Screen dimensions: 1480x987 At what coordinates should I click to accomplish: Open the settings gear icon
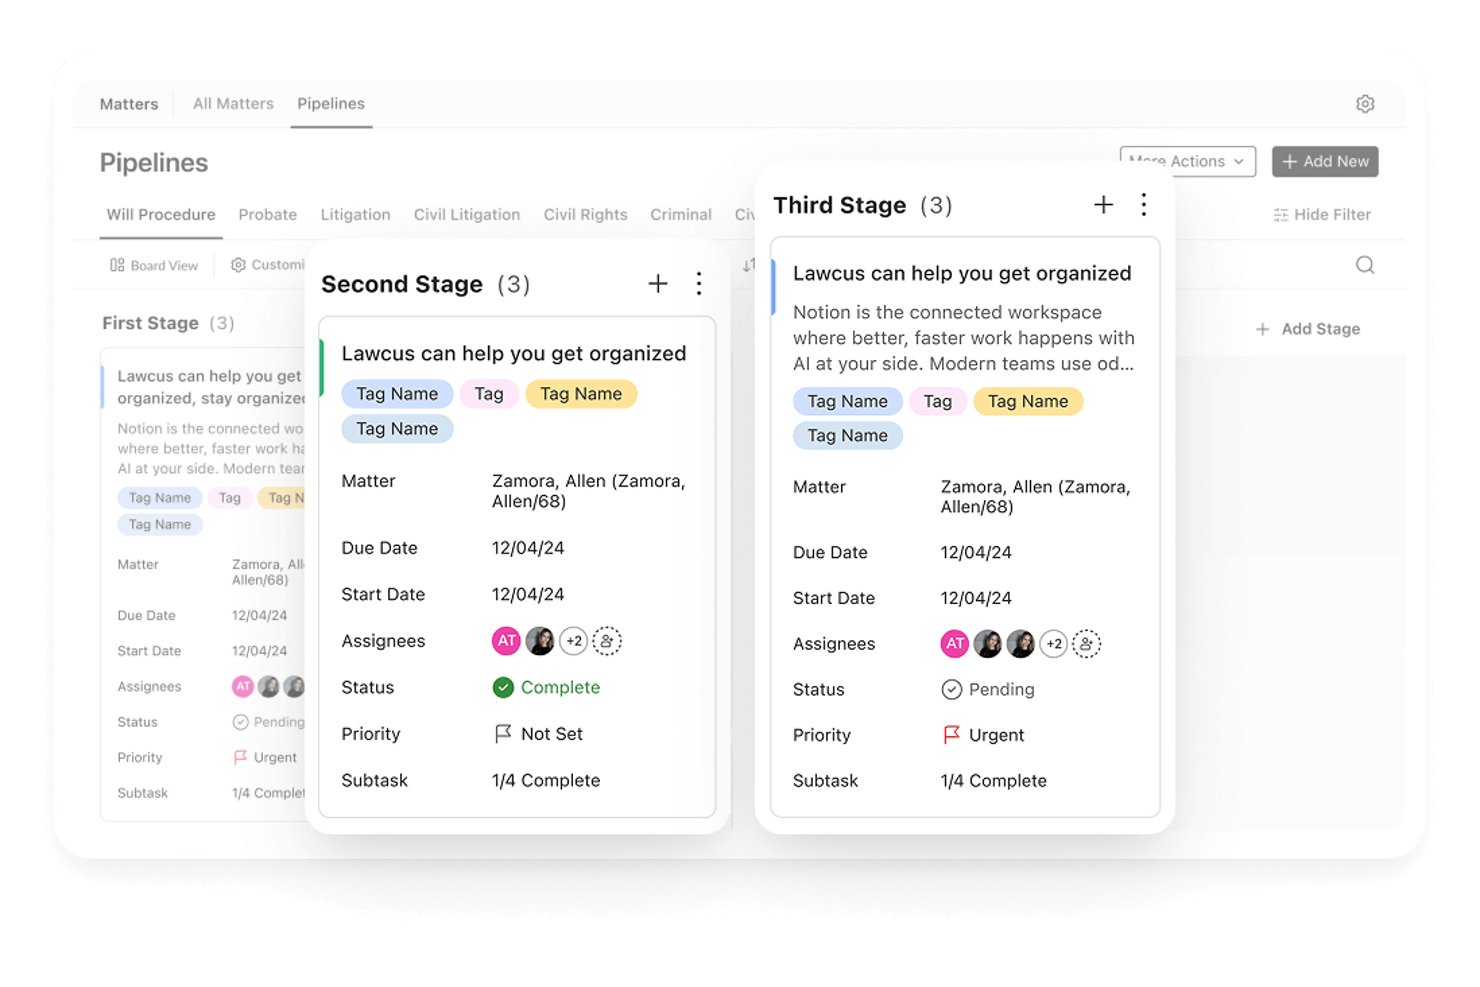point(1365,104)
